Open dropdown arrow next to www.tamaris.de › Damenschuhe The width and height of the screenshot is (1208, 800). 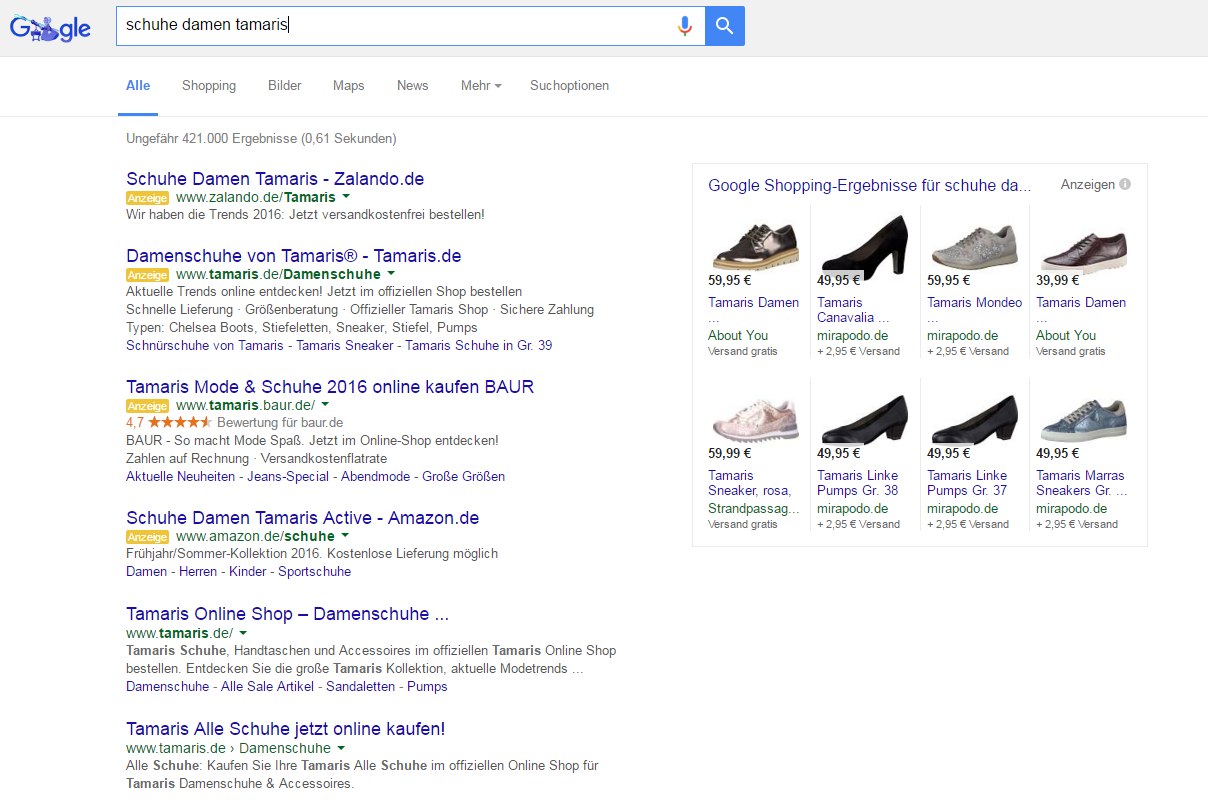tap(341, 748)
